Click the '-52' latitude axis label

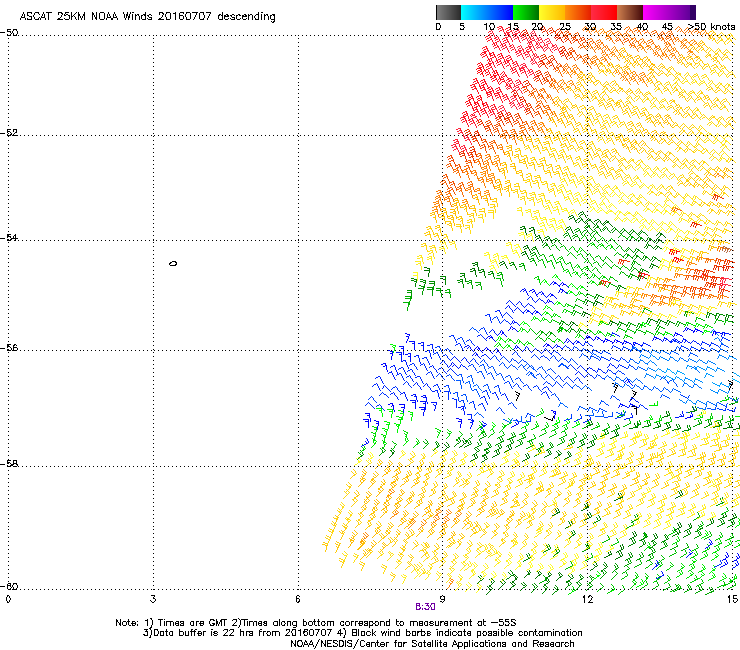(x=9, y=133)
